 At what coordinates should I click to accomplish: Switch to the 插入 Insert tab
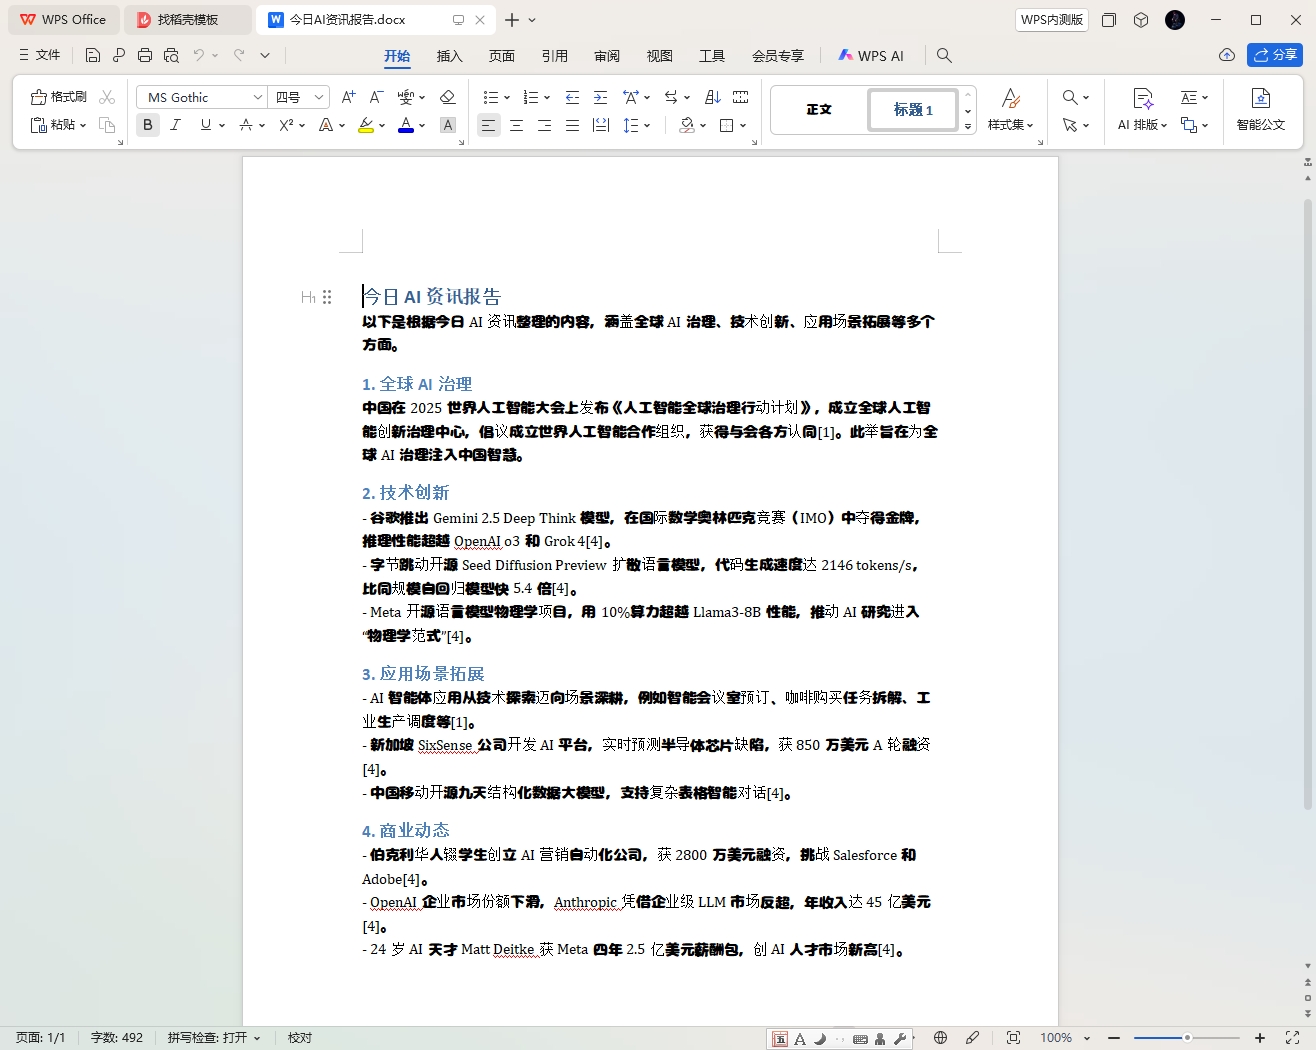(450, 56)
